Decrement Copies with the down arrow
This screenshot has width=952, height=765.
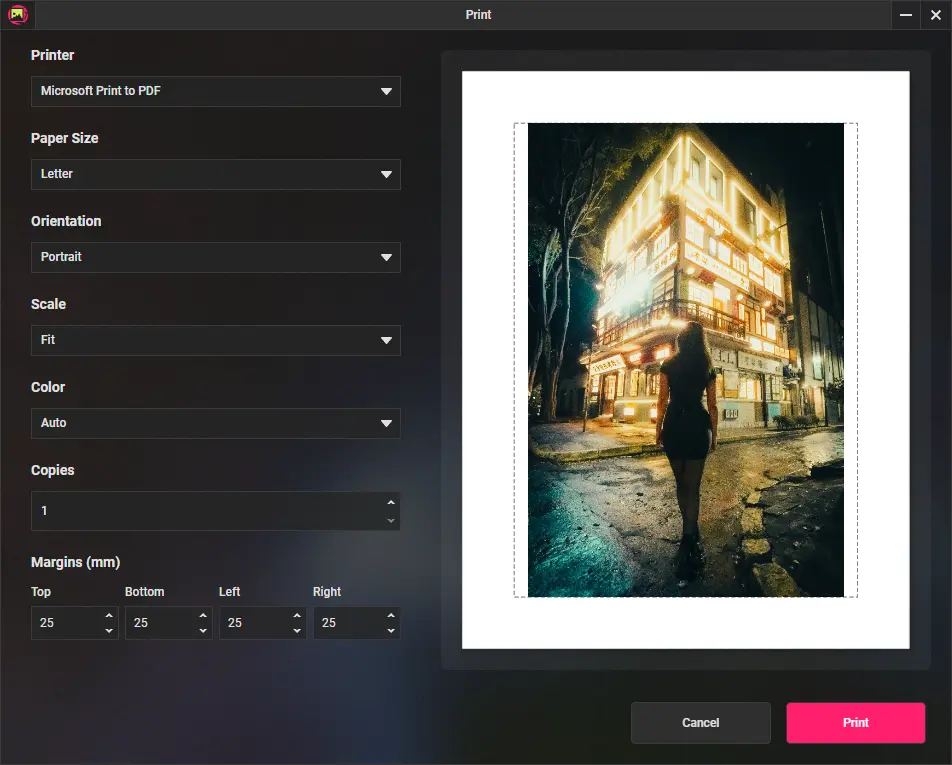coord(390,519)
